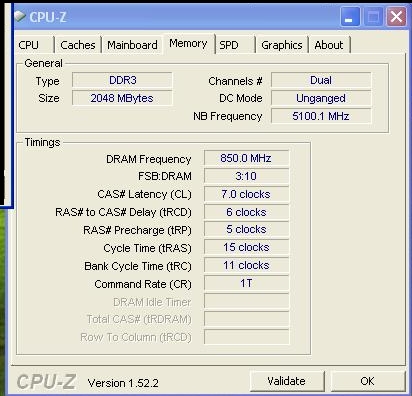Image resolution: width=412 pixels, height=396 pixels.
Task: Minimize the CPU-Z window
Action: coord(350,17)
